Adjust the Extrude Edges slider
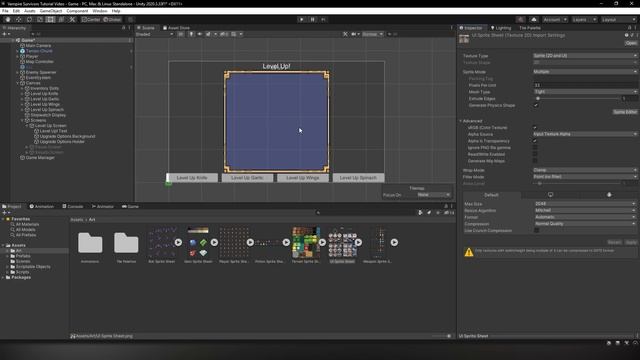The width and height of the screenshot is (640, 360). [x=577, y=98]
